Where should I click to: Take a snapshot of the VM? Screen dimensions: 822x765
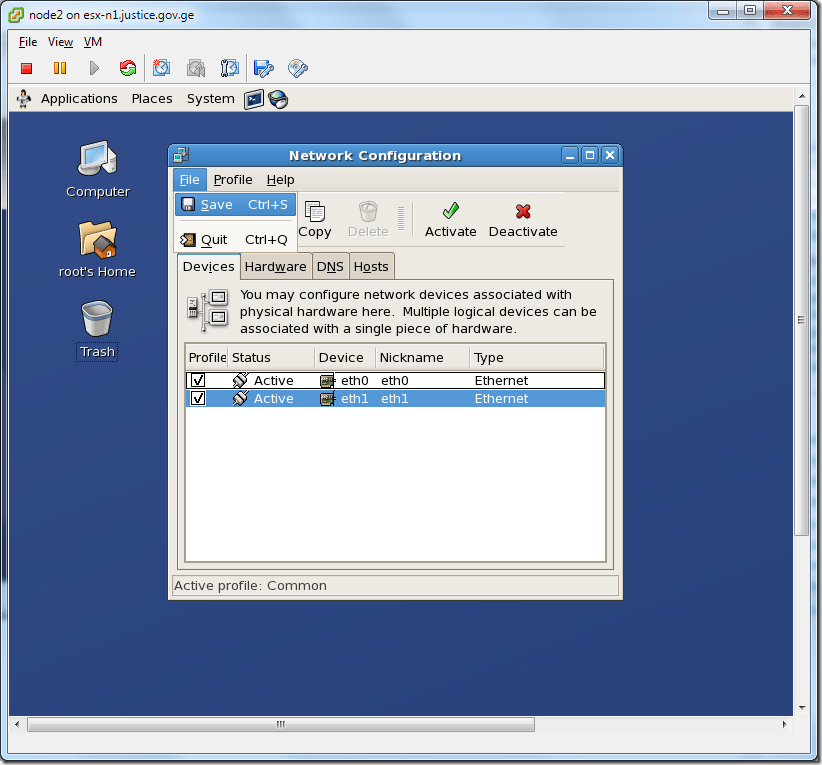(x=161, y=67)
